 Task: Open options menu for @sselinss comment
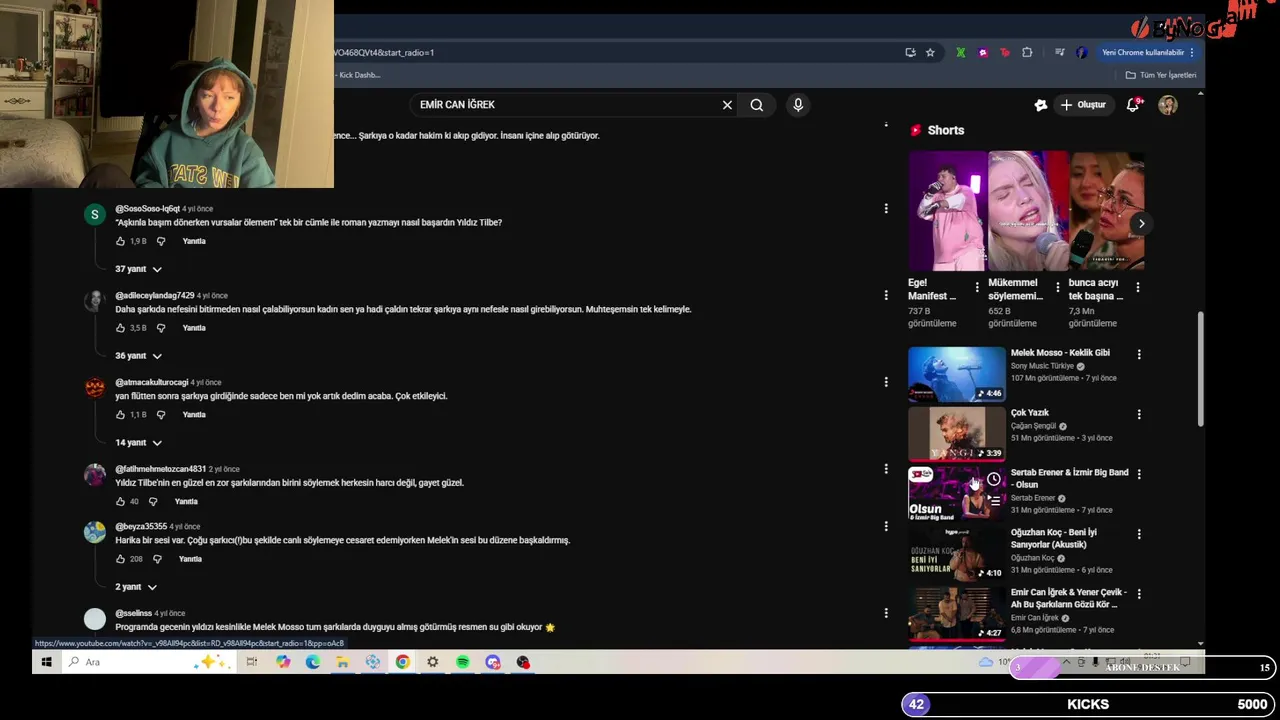pos(885,613)
